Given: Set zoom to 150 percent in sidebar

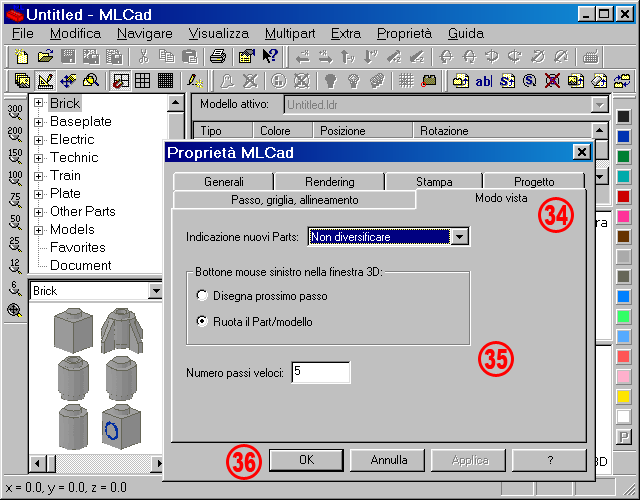Looking at the screenshot, I should pos(15,156).
